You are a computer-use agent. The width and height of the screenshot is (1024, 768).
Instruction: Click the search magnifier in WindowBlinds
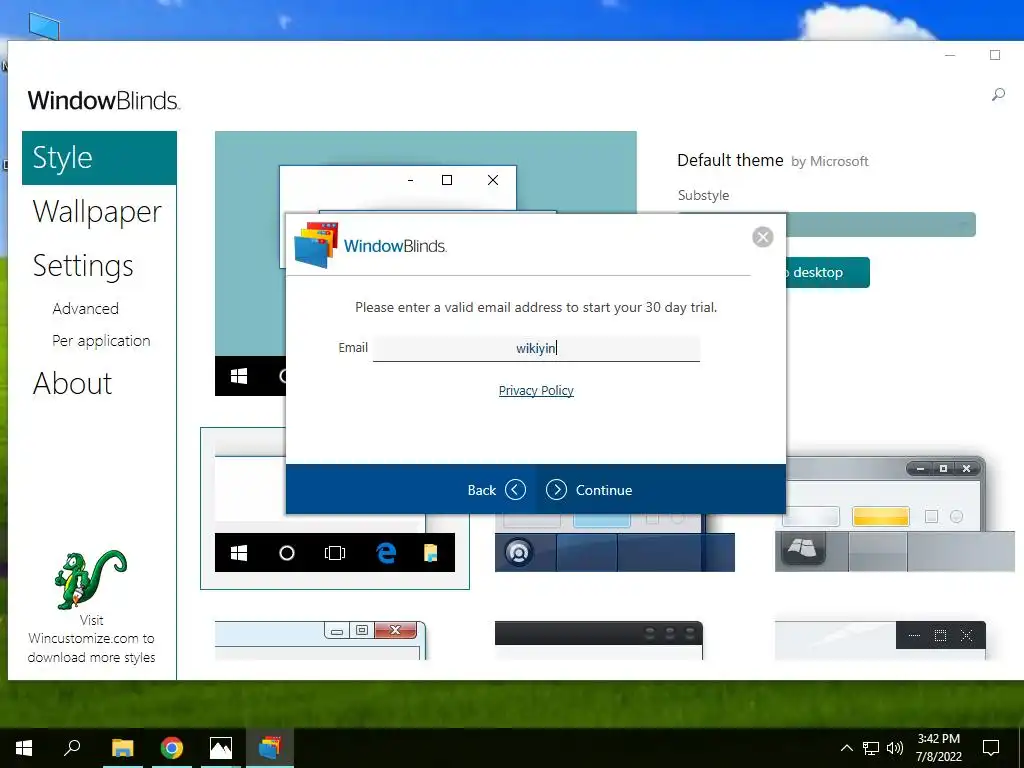(998, 95)
